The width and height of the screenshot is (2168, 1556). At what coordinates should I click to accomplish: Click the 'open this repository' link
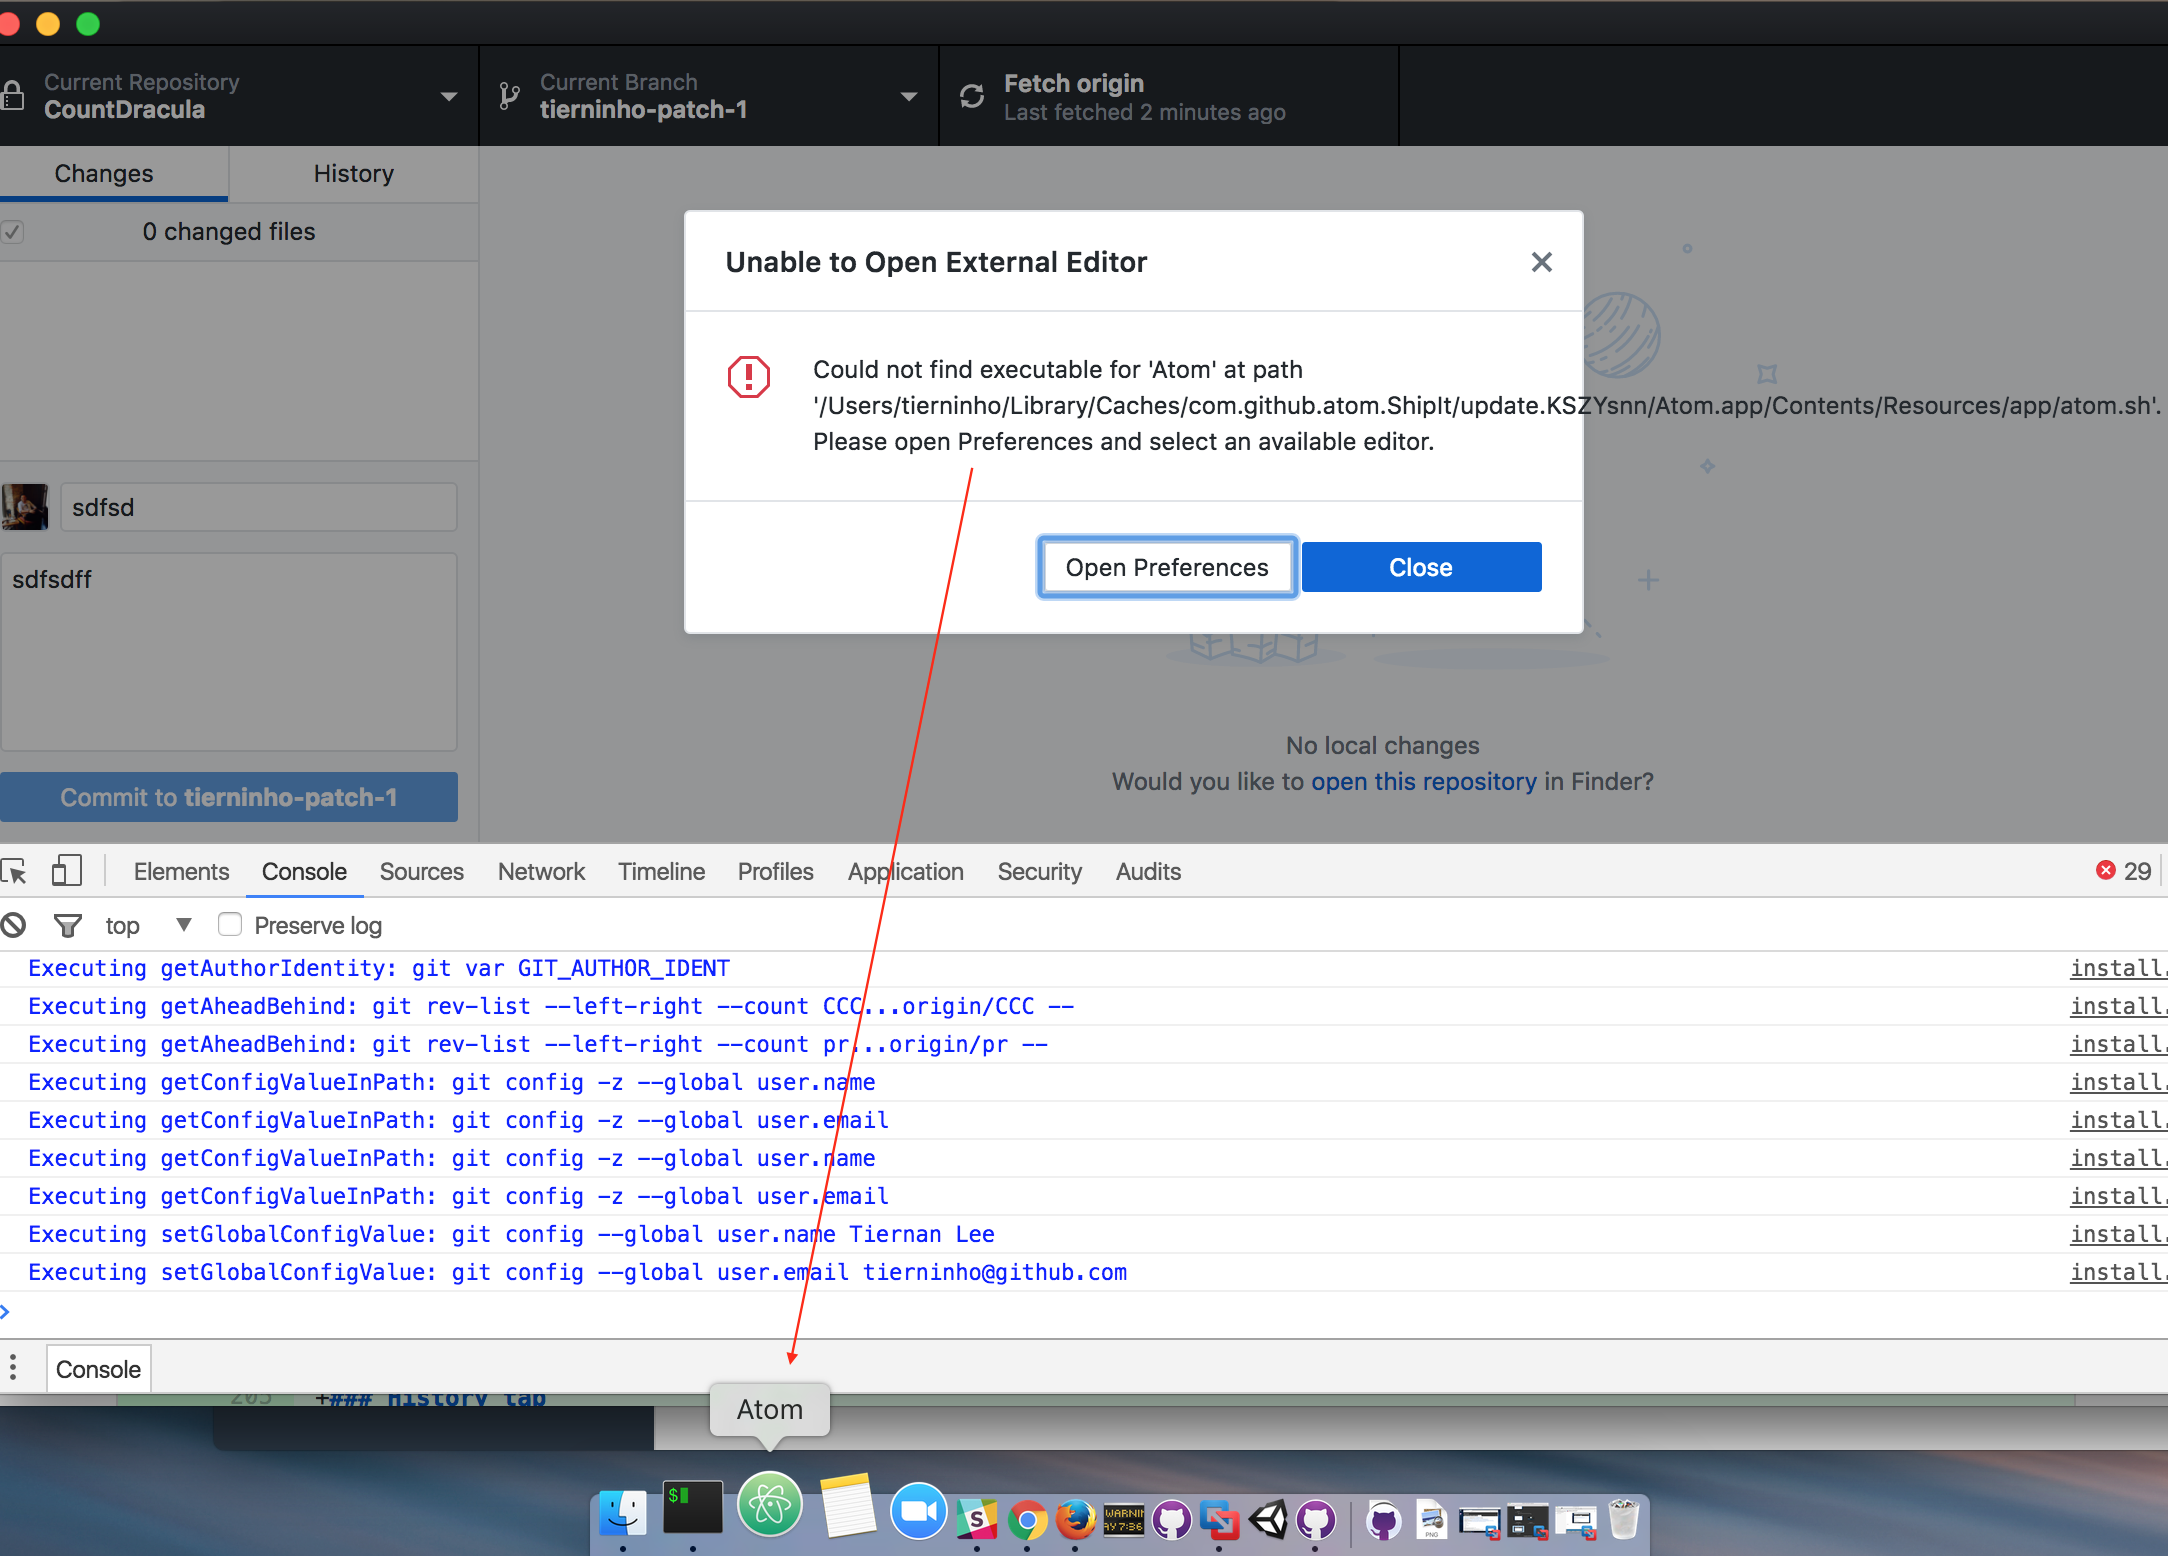click(1424, 781)
